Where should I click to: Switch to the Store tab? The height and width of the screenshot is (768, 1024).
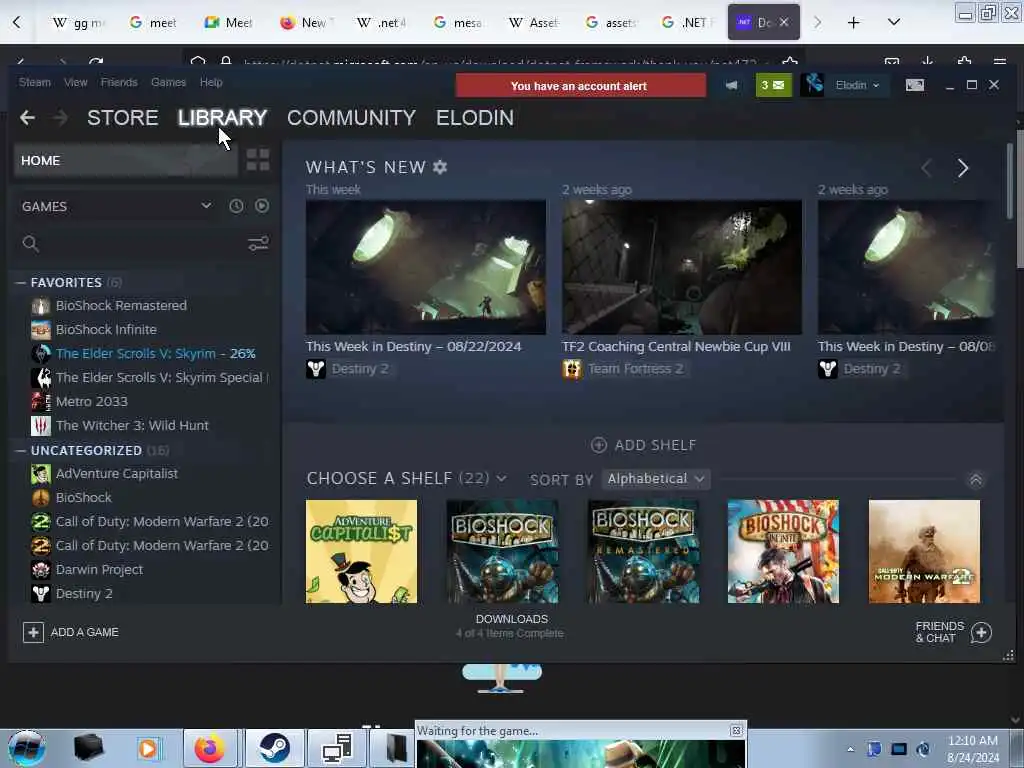pos(123,118)
